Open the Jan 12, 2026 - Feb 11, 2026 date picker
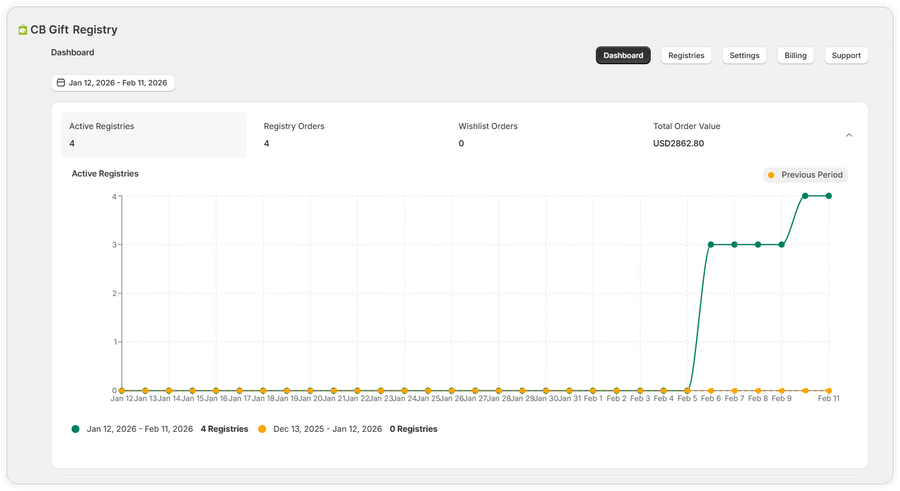 tap(112, 83)
